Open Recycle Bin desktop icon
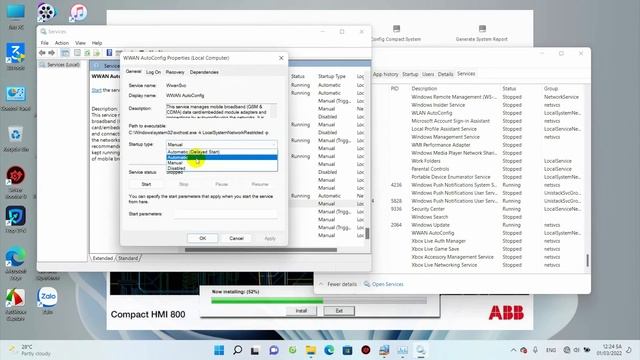Screen dimensions: 640x360 point(16,139)
